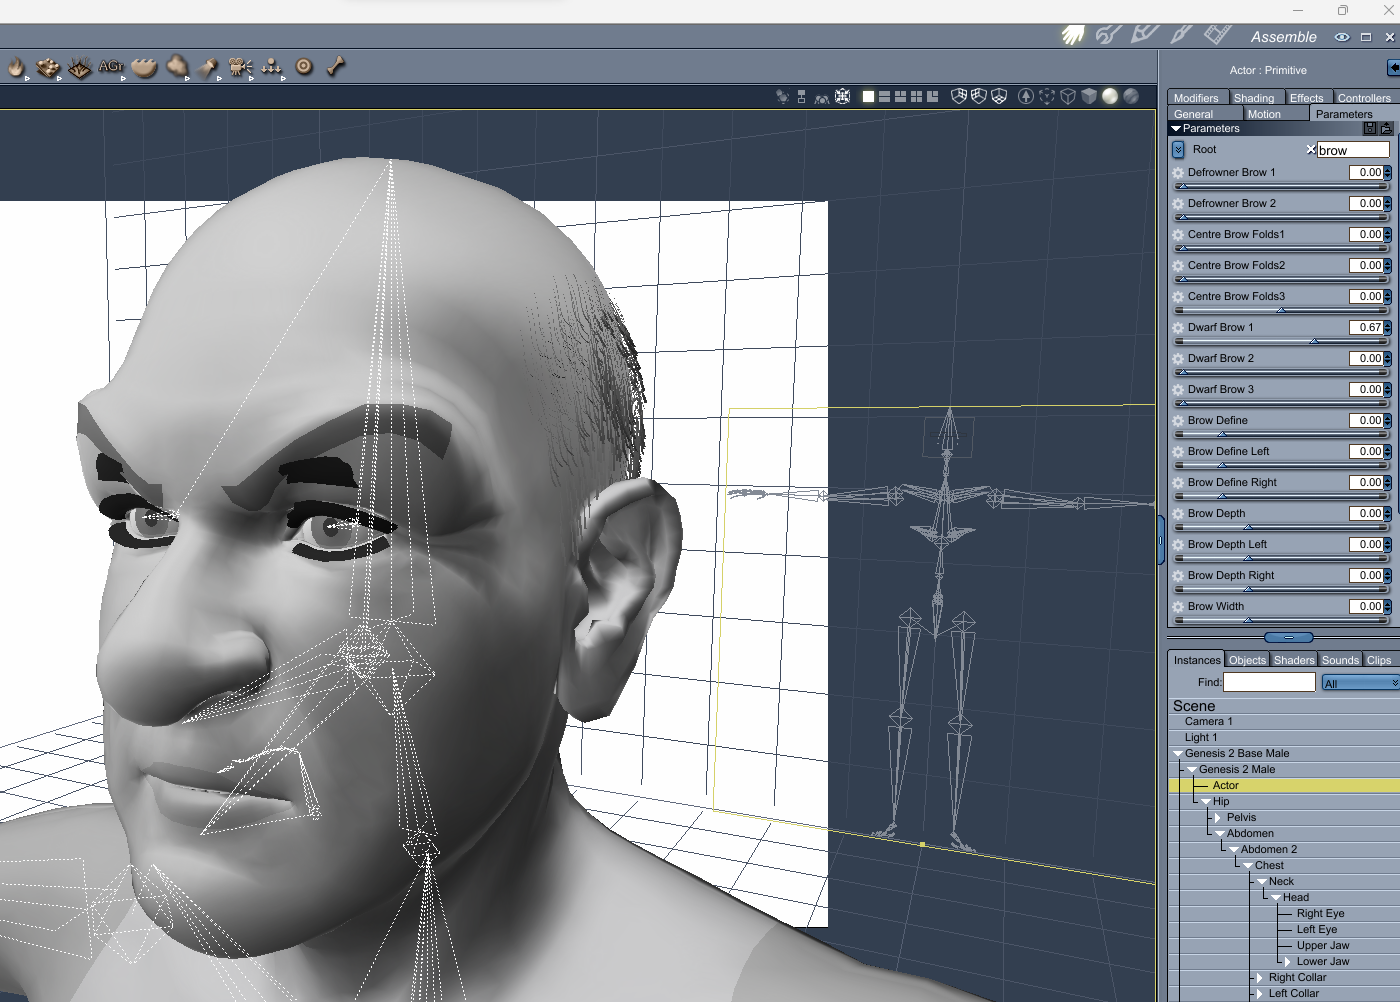Select the target helper object tool
The image size is (1400, 1002).
click(304, 67)
